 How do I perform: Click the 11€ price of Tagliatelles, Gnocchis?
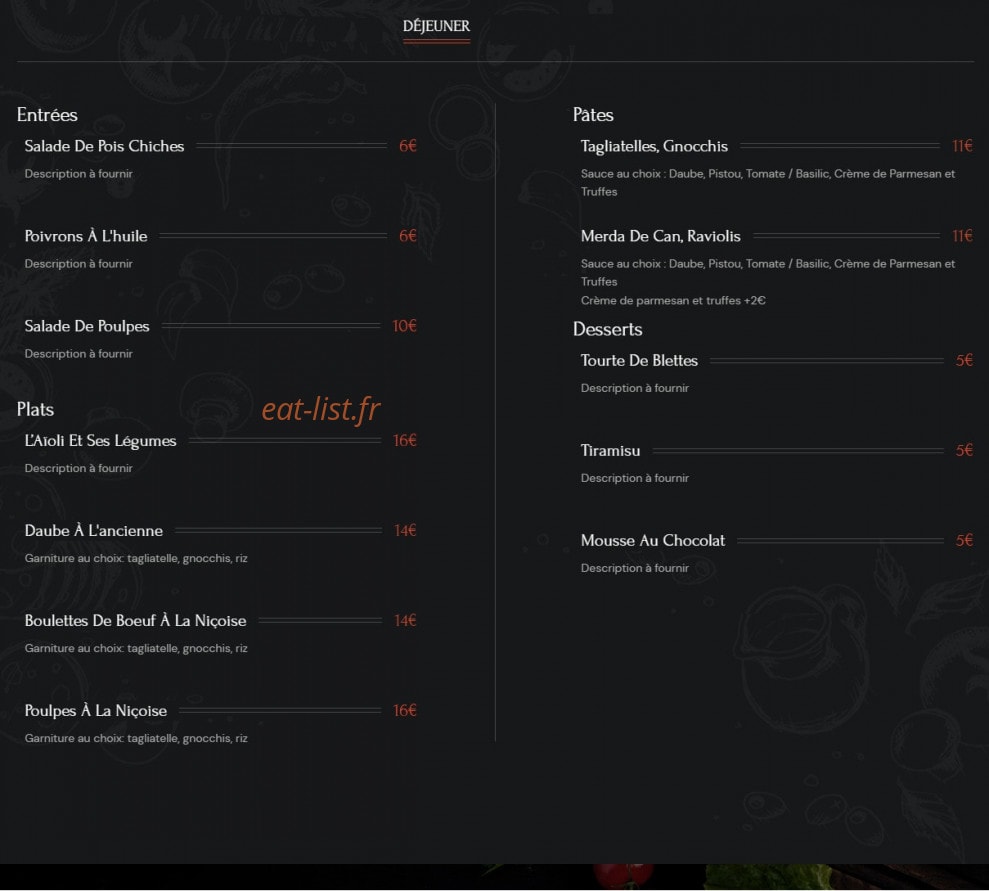[963, 146]
